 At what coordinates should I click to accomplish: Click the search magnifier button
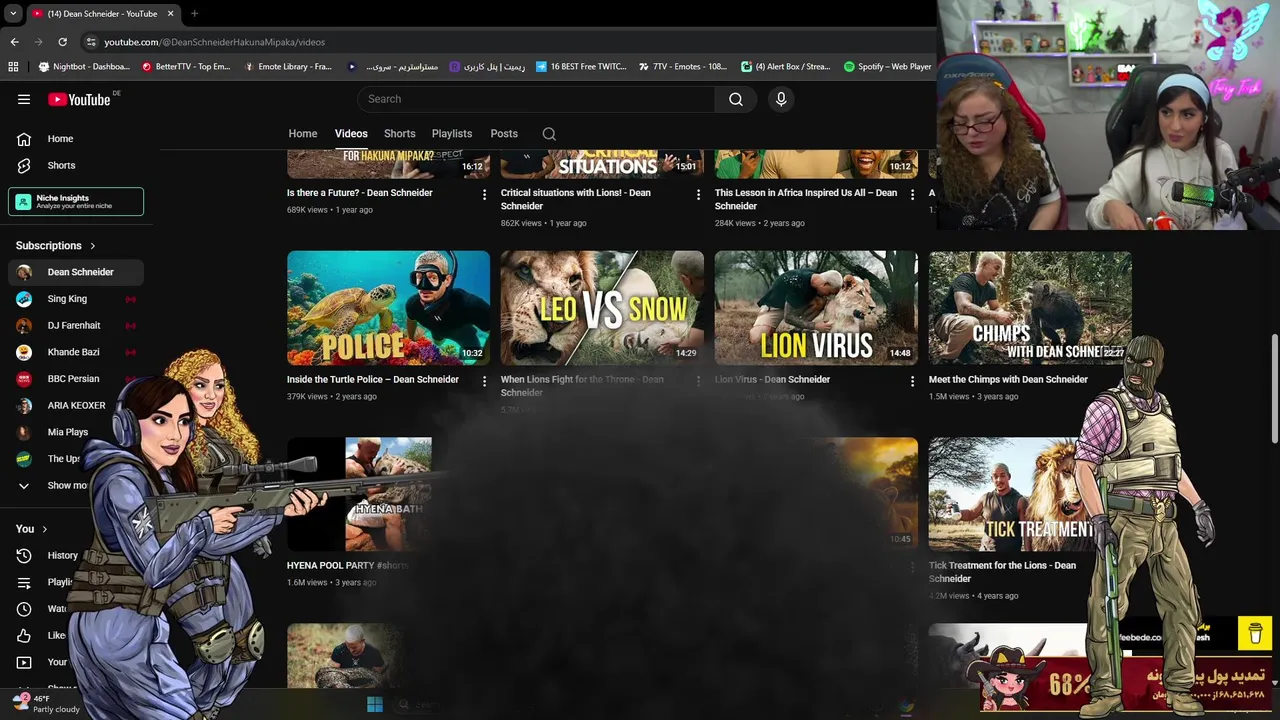tap(736, 99)
